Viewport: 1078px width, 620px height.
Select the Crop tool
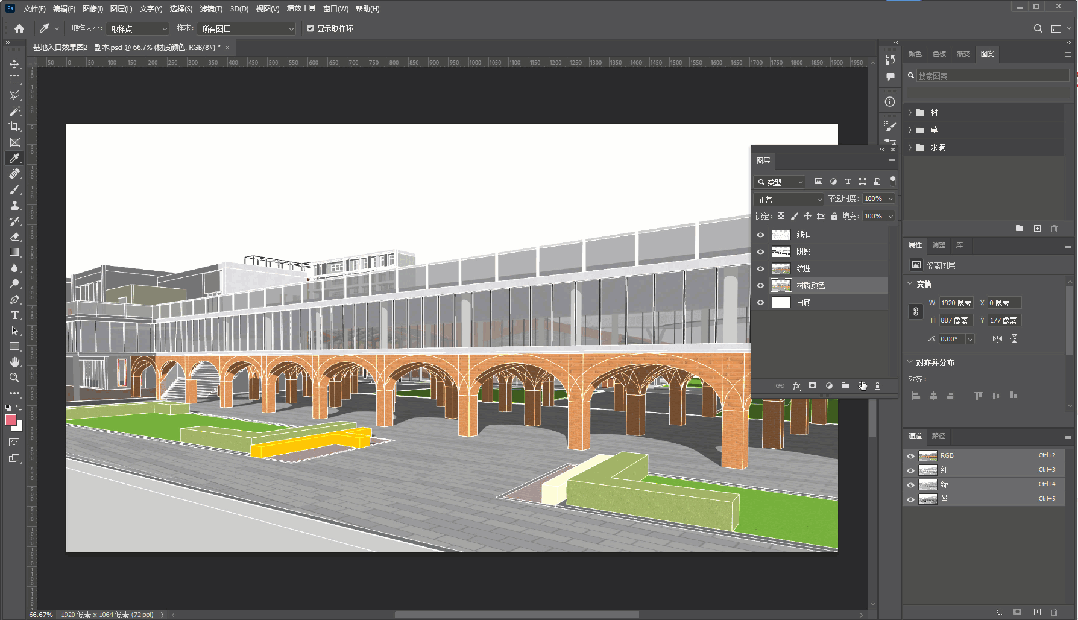point(15,127)
